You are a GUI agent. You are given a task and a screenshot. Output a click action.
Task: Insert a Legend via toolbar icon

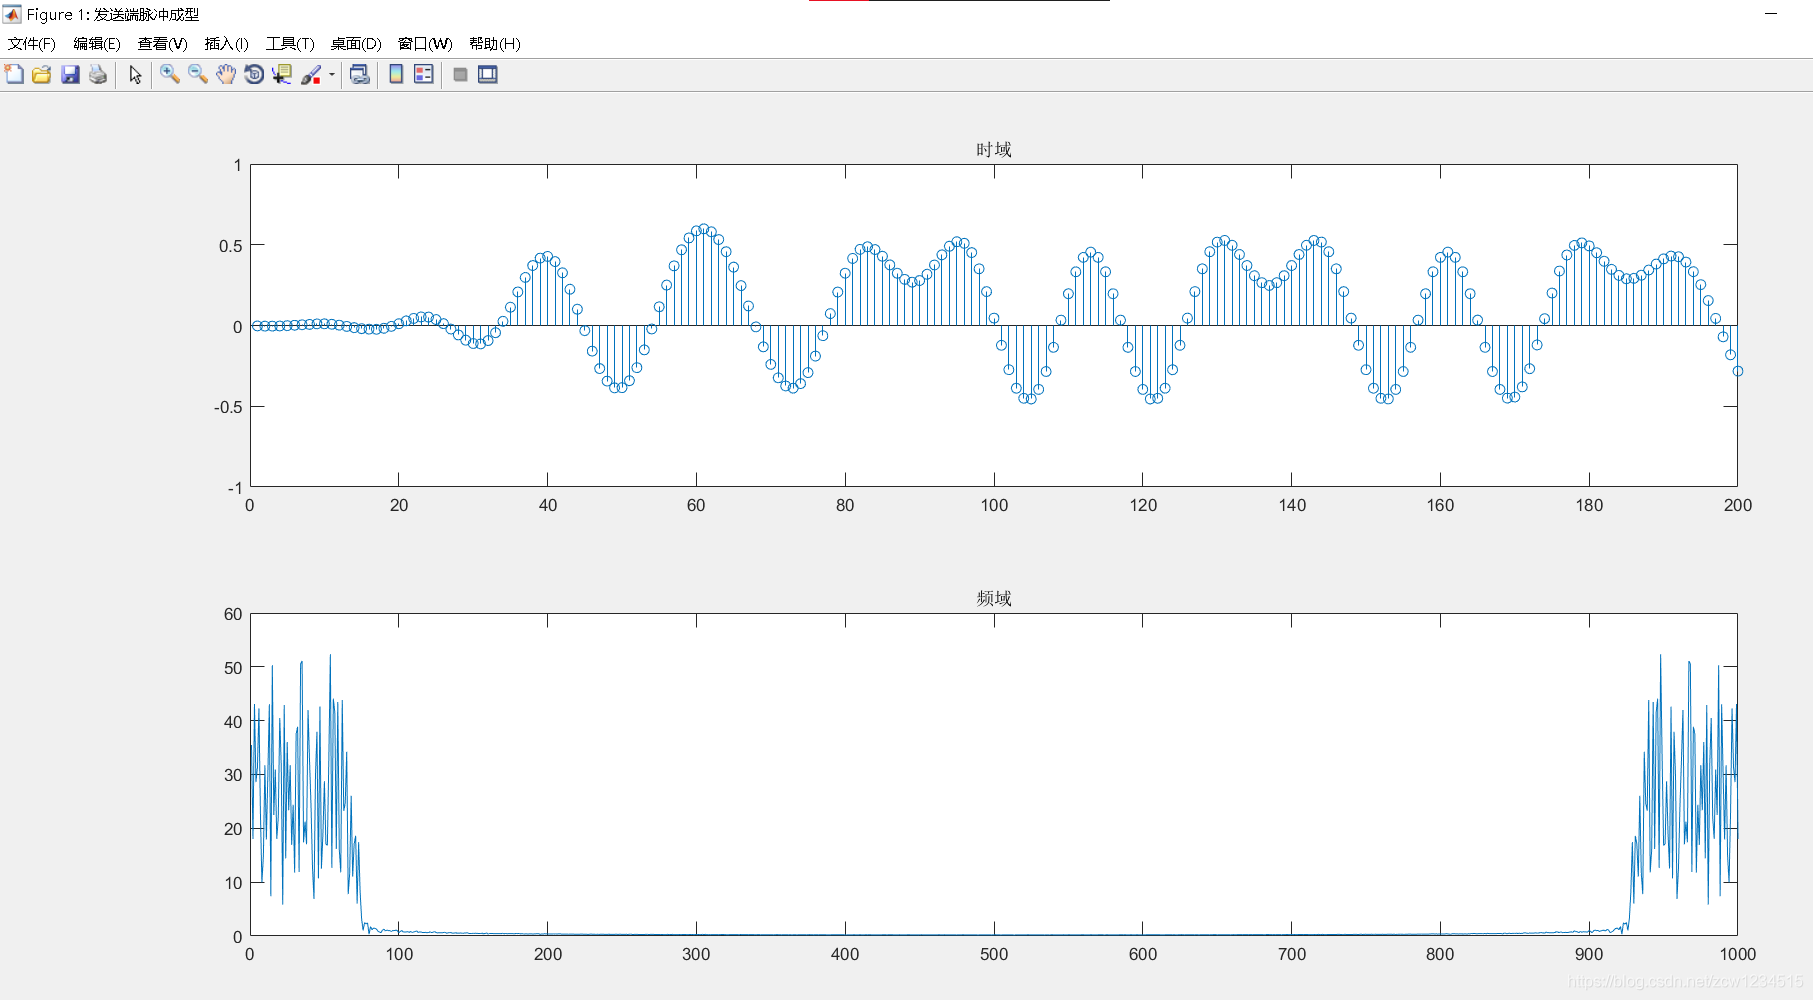click(424, 74)
